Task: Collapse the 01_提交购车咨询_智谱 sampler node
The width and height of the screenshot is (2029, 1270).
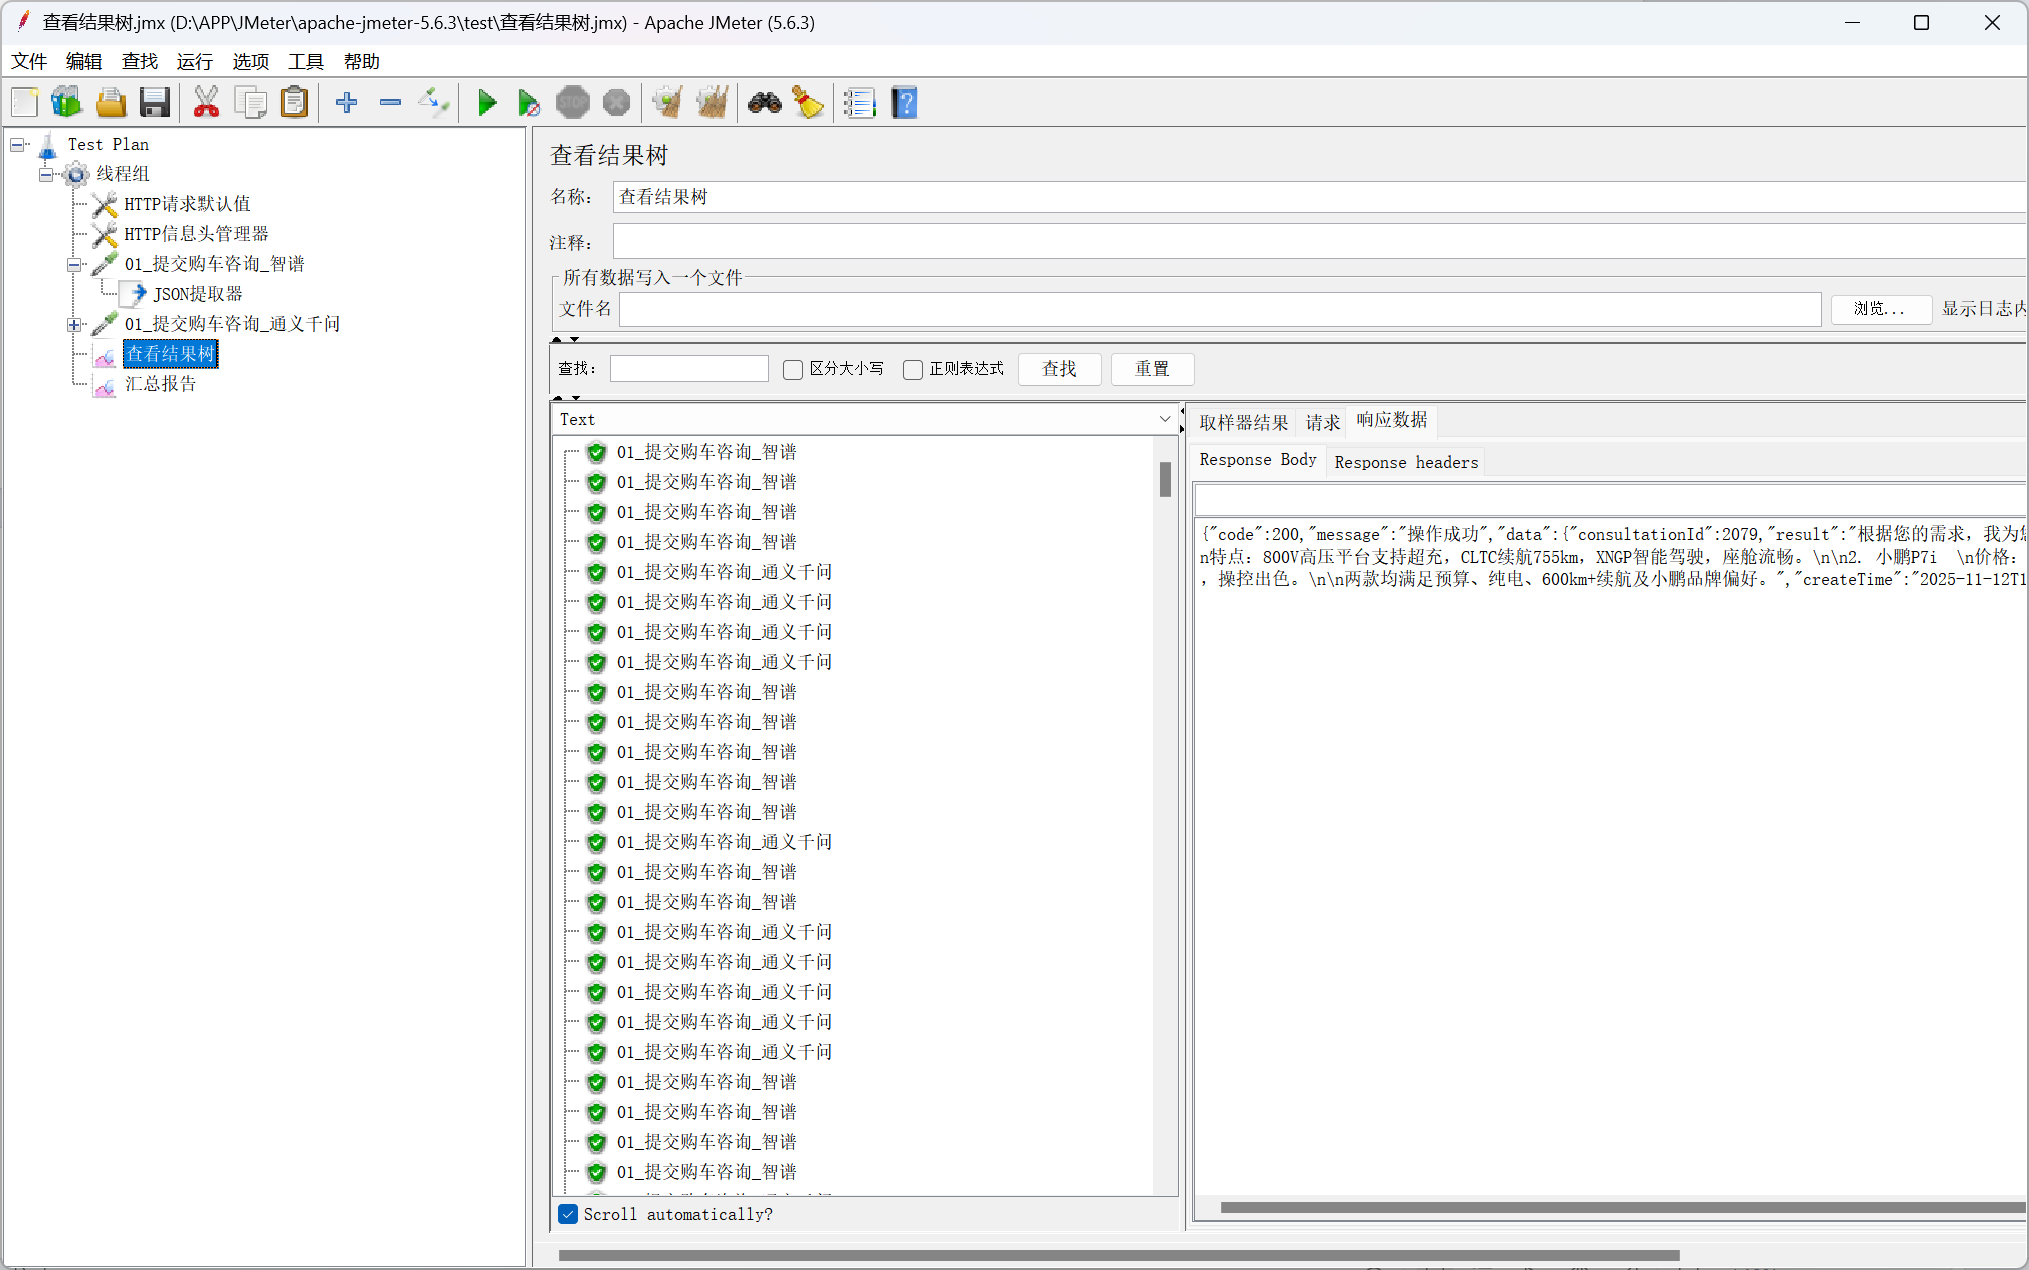Action: point(74,265)
